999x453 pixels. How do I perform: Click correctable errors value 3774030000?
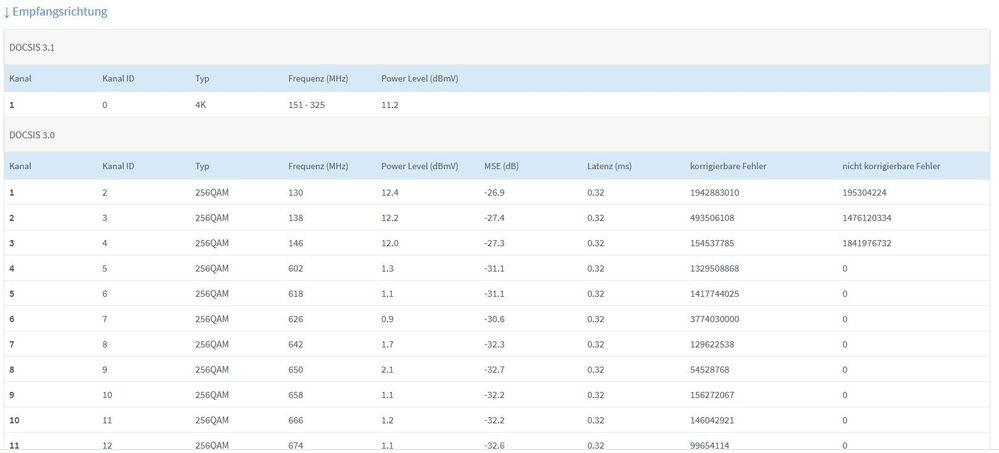coord(715,319)
